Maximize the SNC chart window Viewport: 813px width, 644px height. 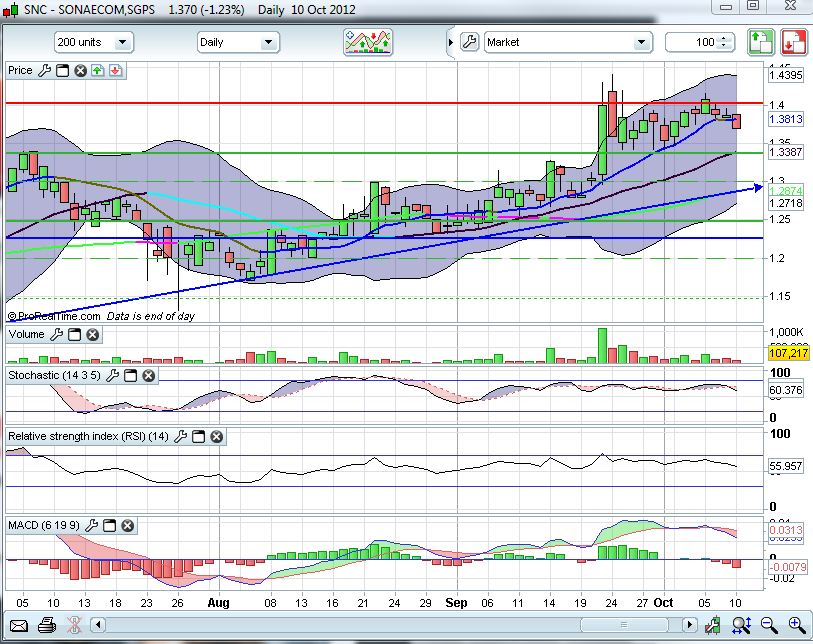click(753, 6)
